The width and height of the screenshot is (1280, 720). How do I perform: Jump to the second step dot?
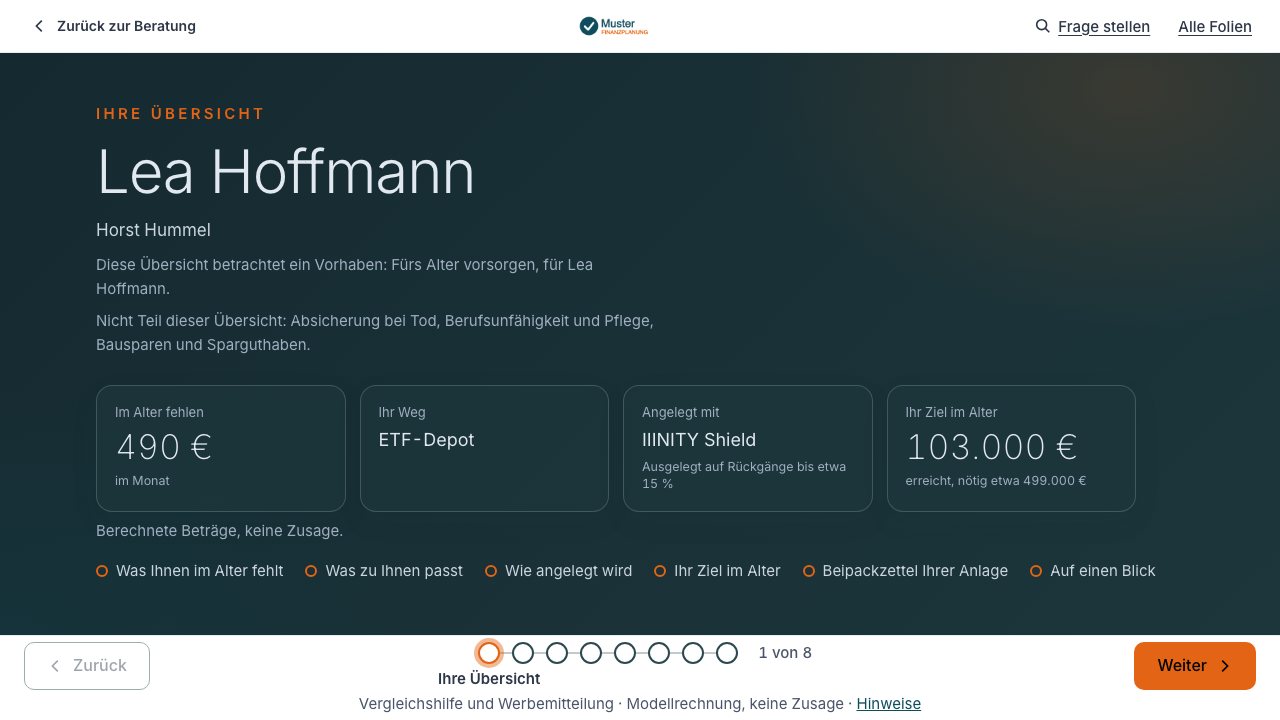click(523, 653)
